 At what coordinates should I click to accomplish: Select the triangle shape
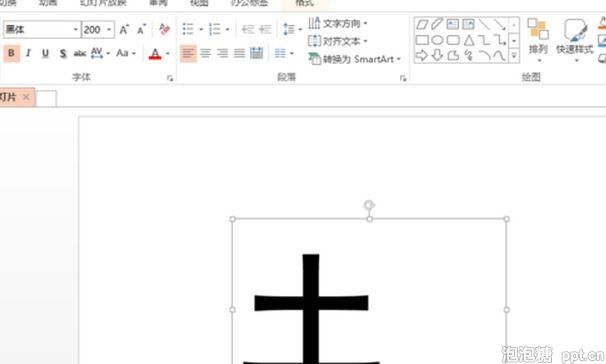point(469,40)
